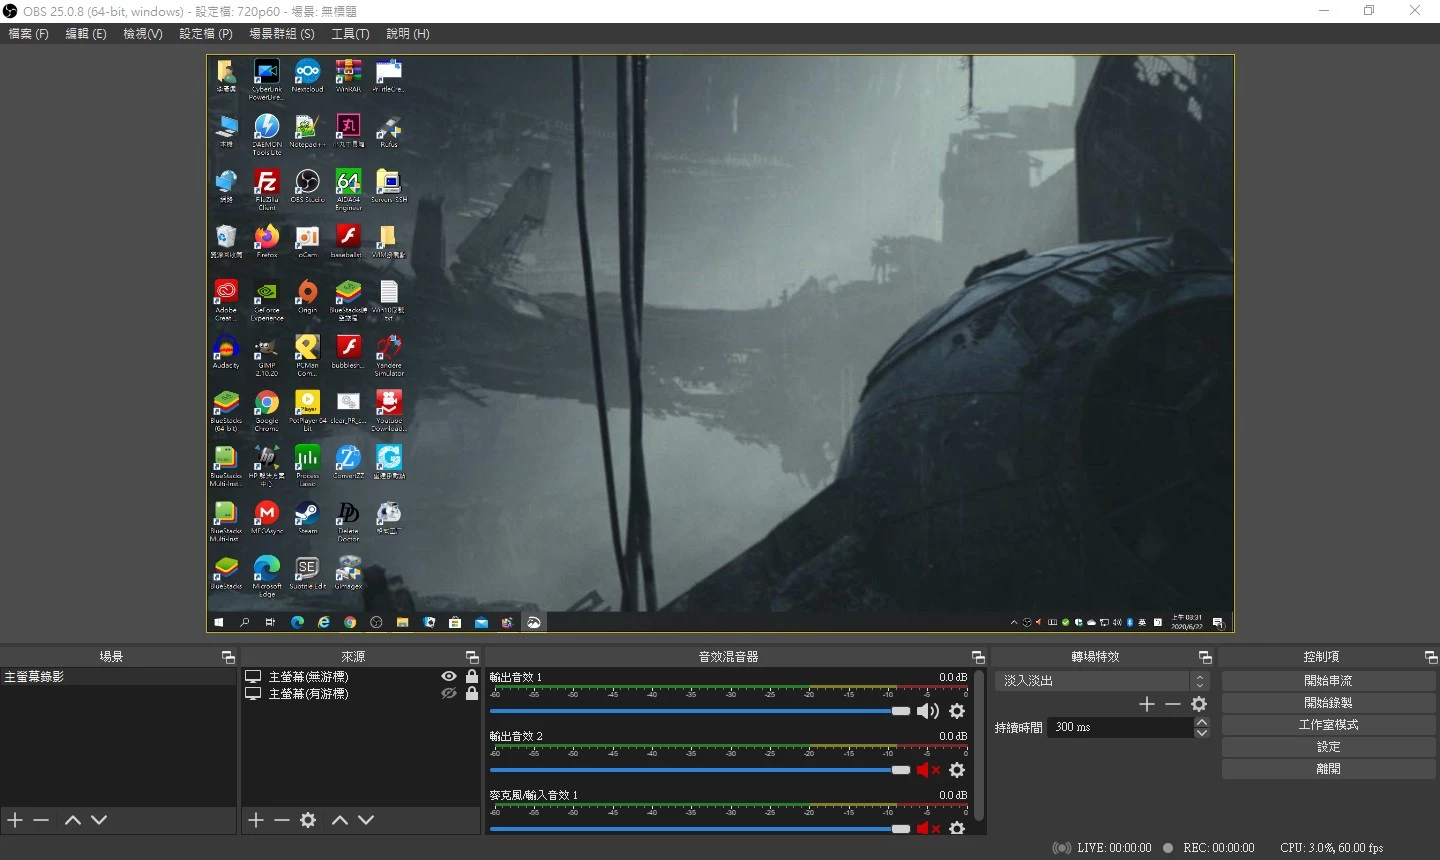Undock the 場景 panel with its float icon

click(x=228, y=657)
